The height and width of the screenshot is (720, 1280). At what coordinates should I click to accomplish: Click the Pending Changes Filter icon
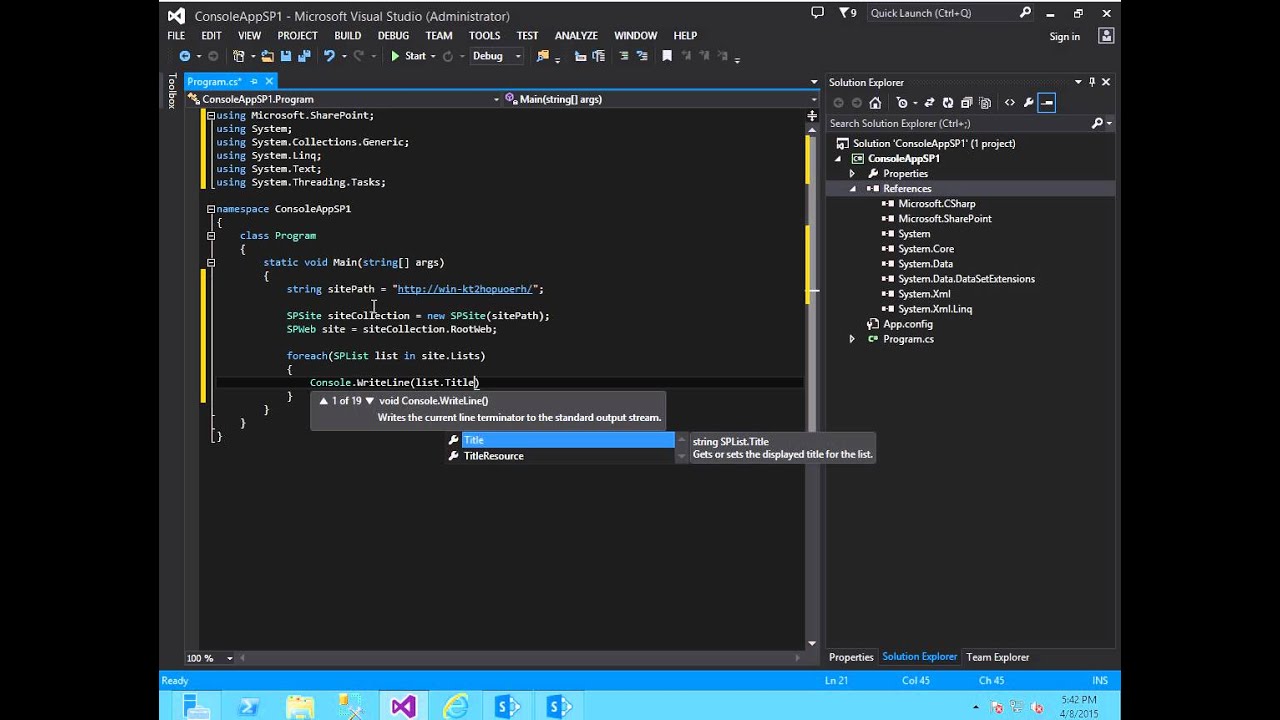pos(902,103)
